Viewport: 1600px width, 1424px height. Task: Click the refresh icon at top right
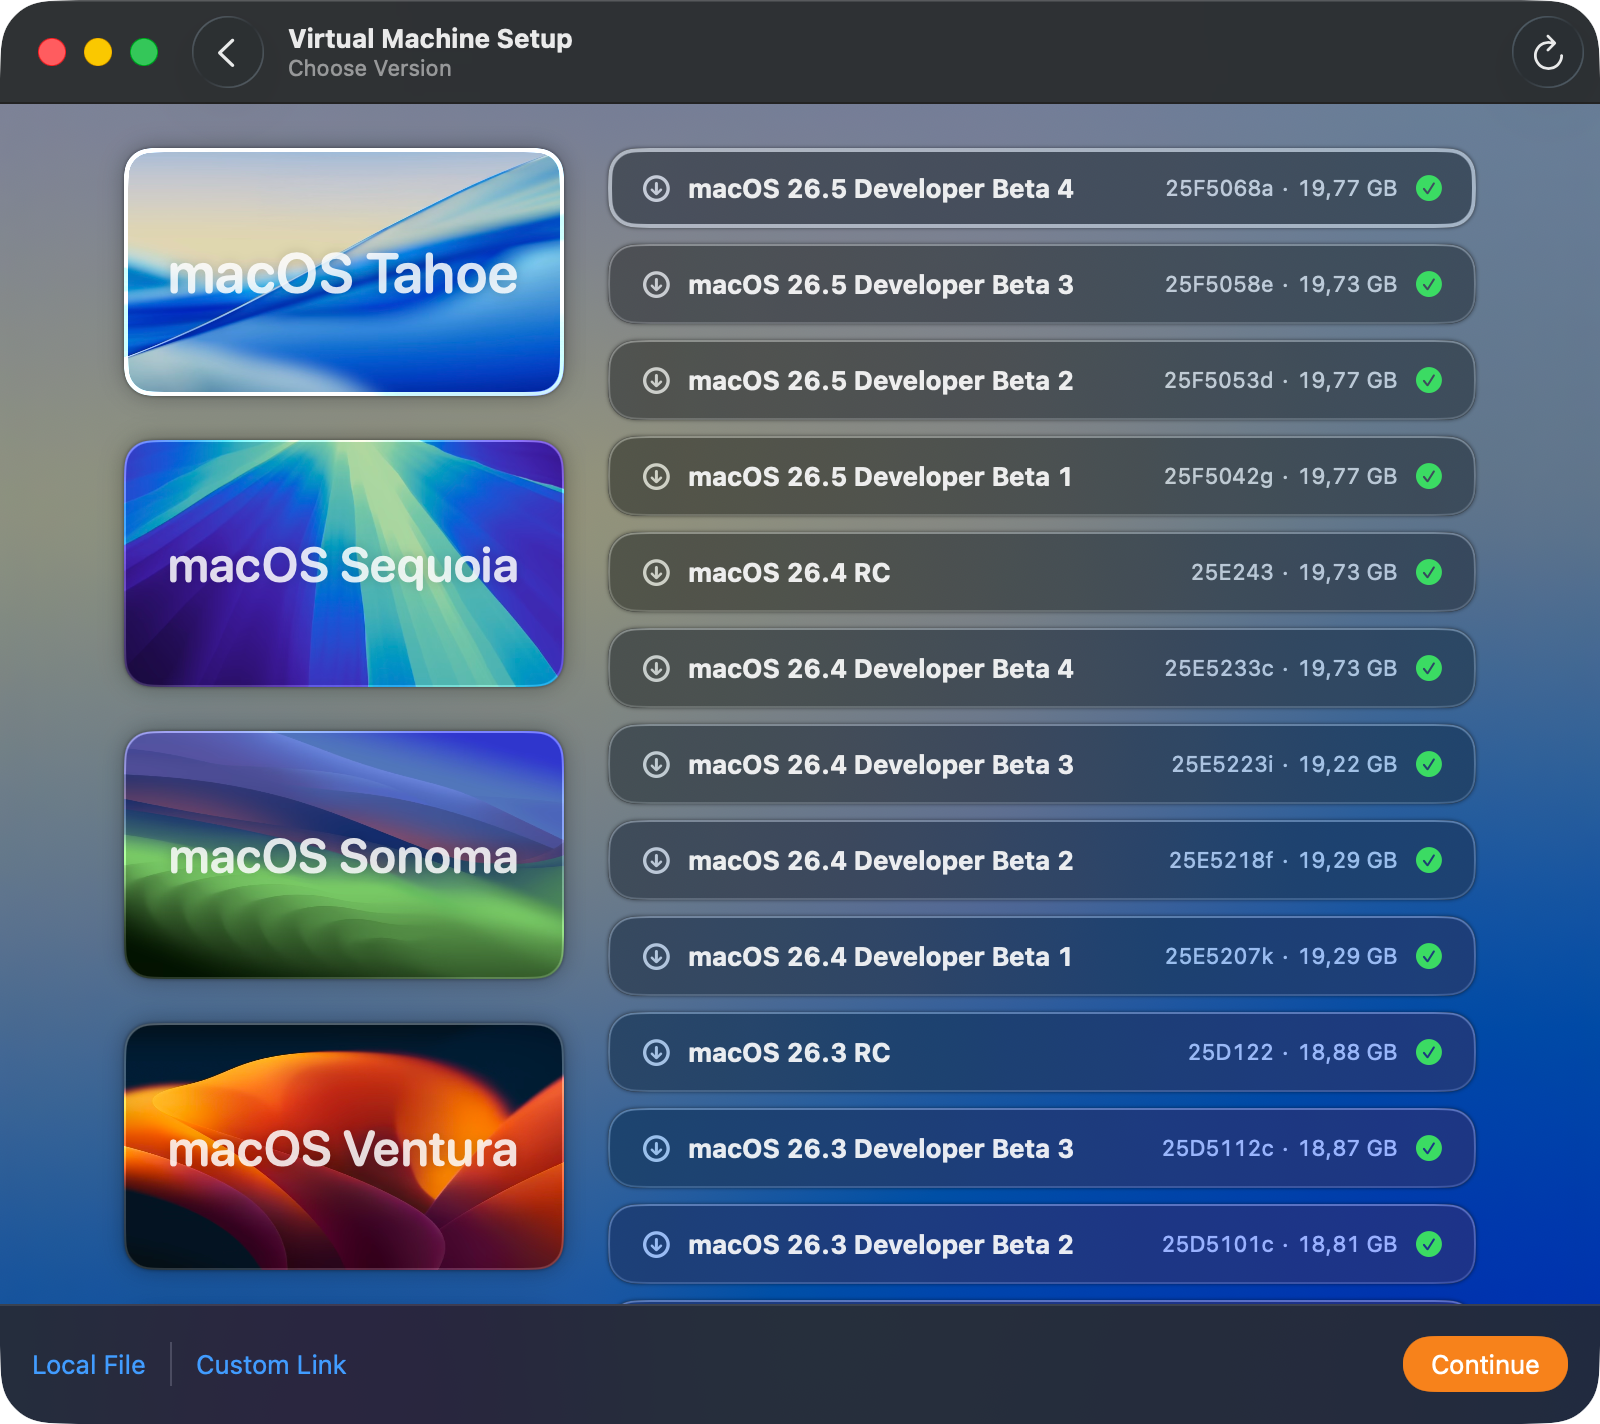pyautogui.click(x=1547, y=53)
